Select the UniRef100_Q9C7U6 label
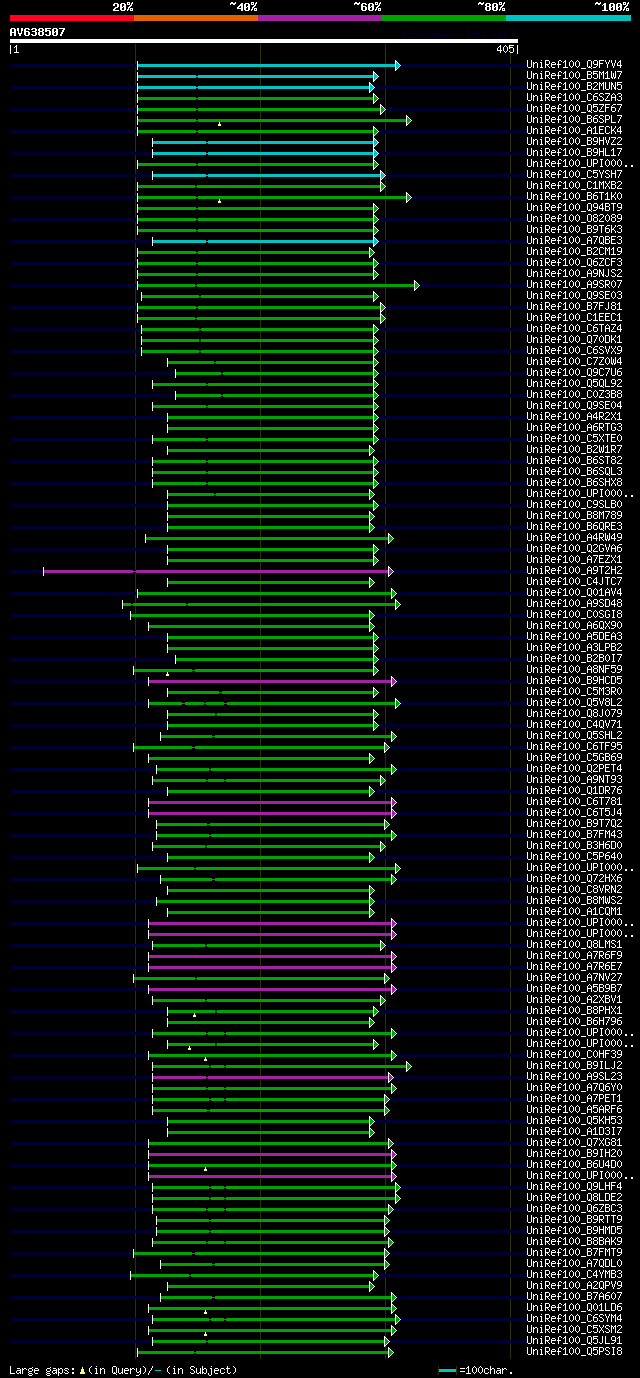 [x=574, y=373]
